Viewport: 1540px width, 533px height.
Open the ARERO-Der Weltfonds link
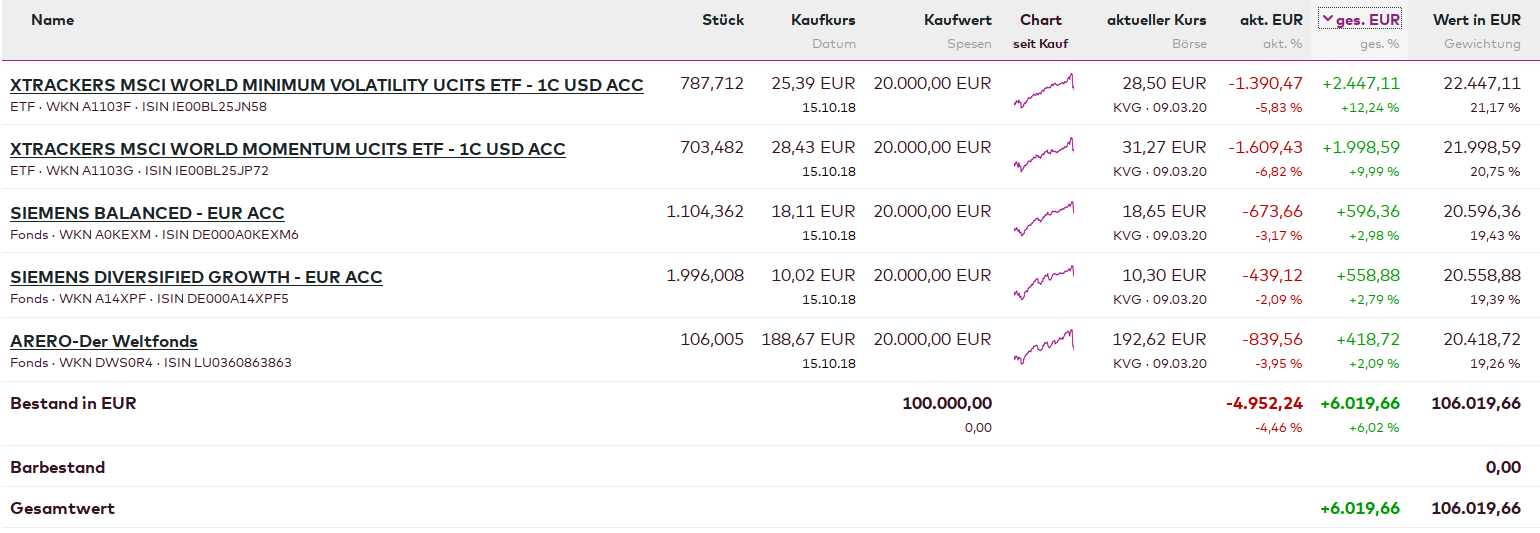tap(104, 341)
